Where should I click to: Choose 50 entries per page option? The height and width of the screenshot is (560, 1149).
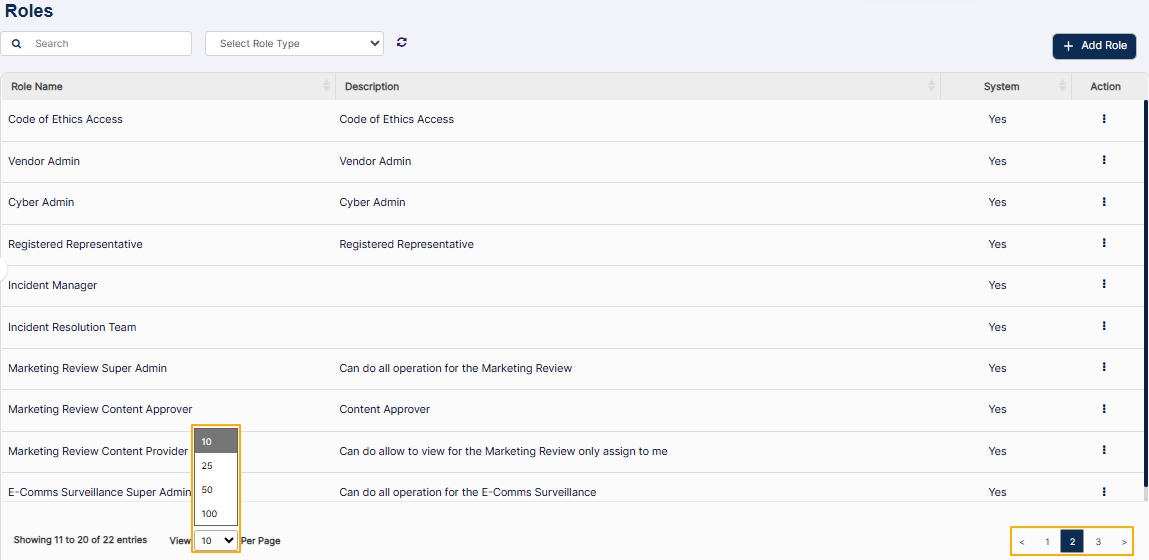(216, 490)
